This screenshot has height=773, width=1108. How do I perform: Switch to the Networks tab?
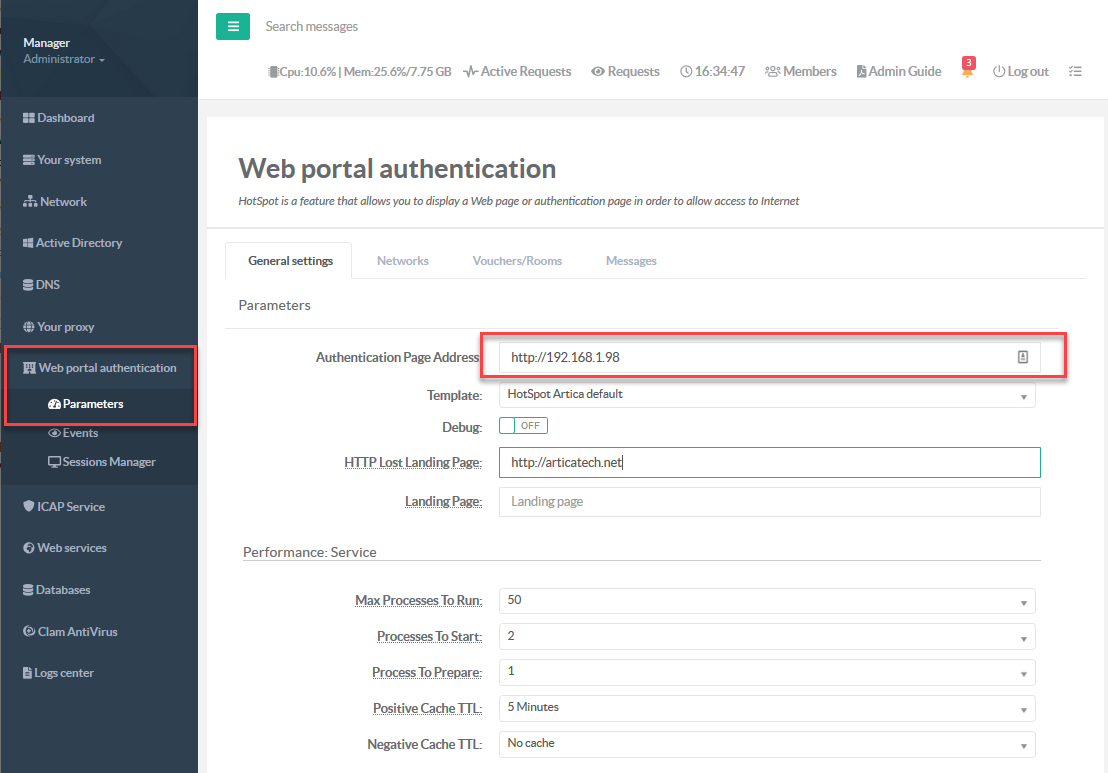(x=402, y=261)
